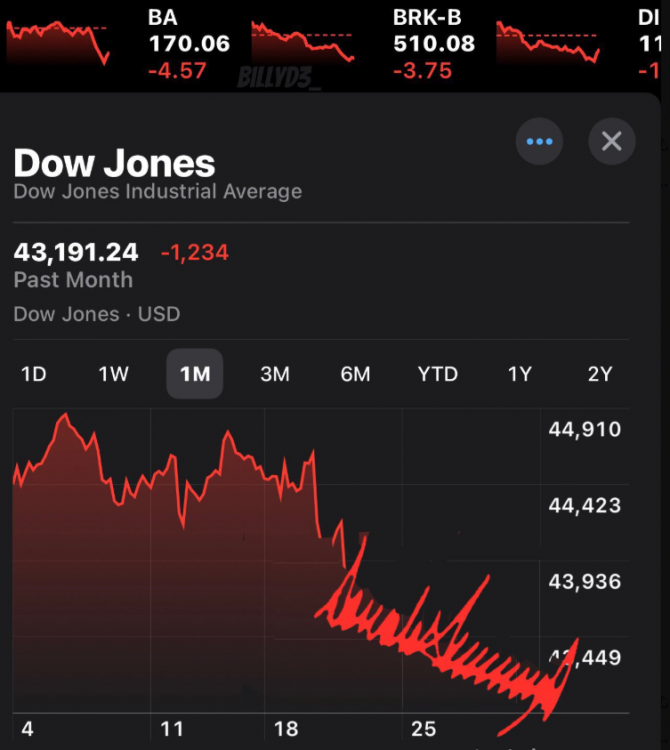Select the YTD time range
670x750 pixels.
coord(437,374)
